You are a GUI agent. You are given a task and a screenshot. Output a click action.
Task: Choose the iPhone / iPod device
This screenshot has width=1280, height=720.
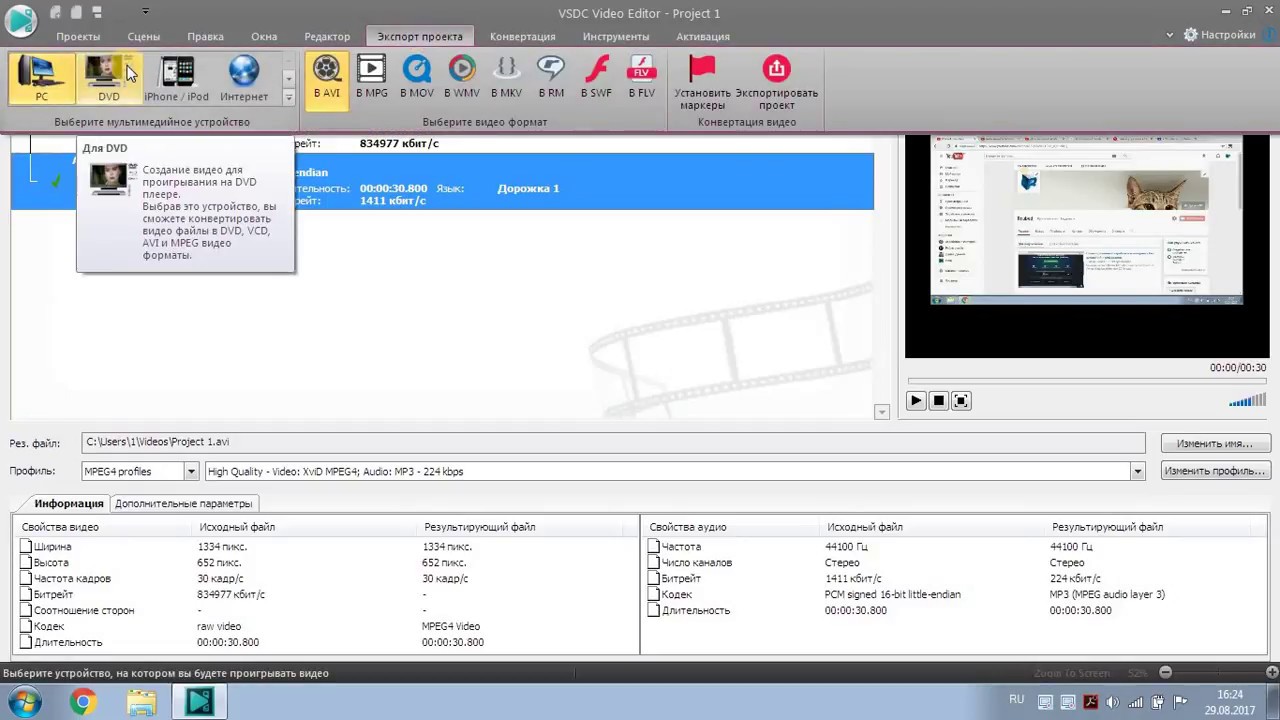[x=176, y=78]
